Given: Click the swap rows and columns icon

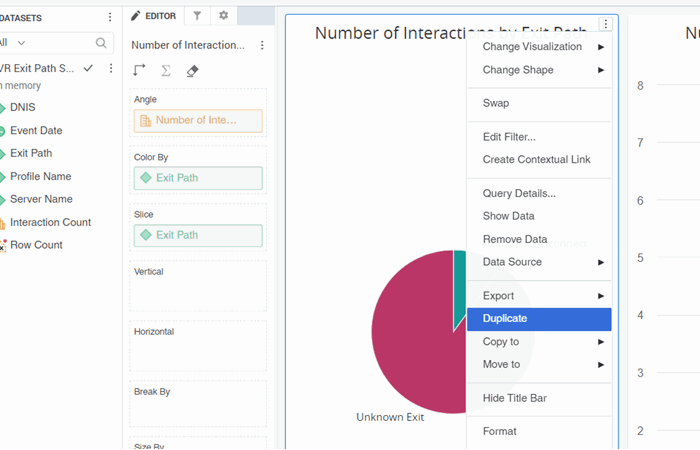Looking at the screenshot, I should point(140,71).
